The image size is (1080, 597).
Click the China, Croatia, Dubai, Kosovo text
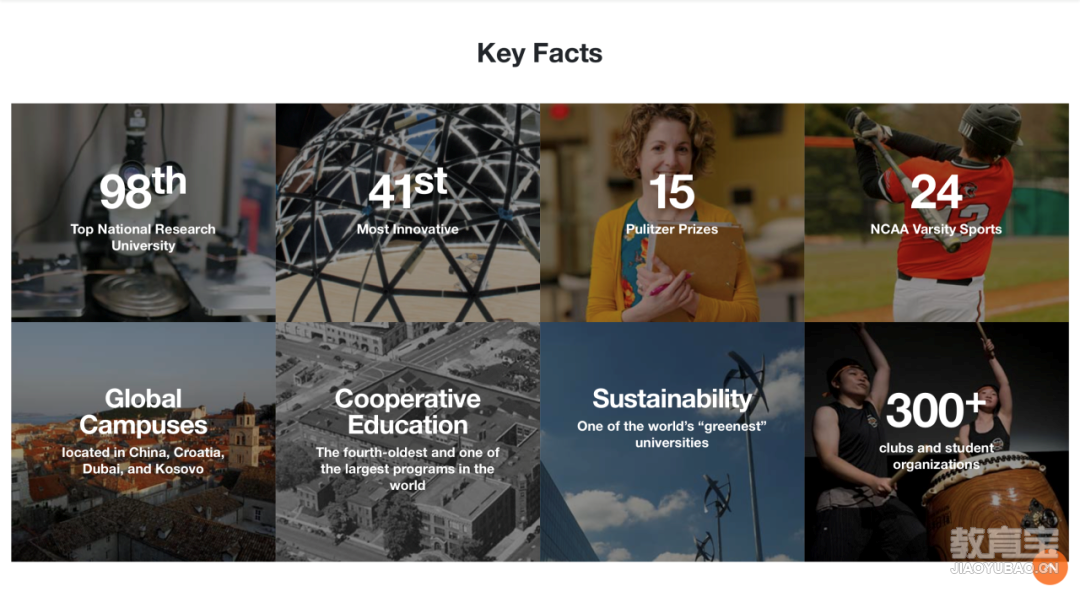click(x=143, y=461)
